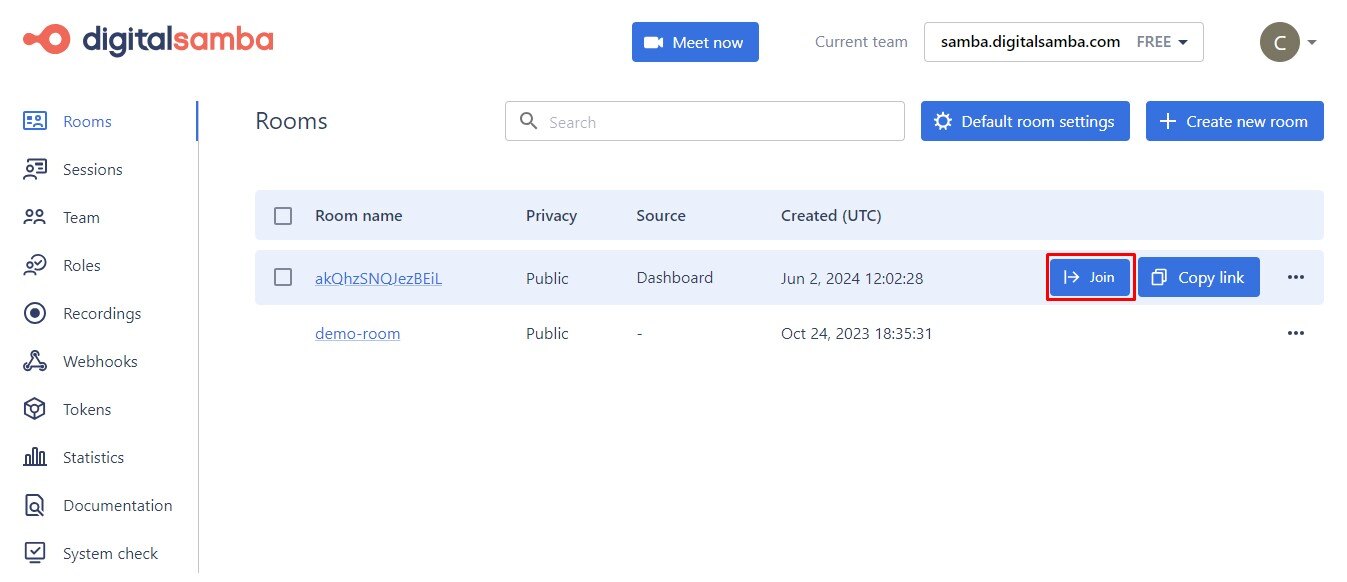Screen dimensions: 1347x582
Task: Toggle the select-all rooms checkbox in header
Action: point(283,216)
